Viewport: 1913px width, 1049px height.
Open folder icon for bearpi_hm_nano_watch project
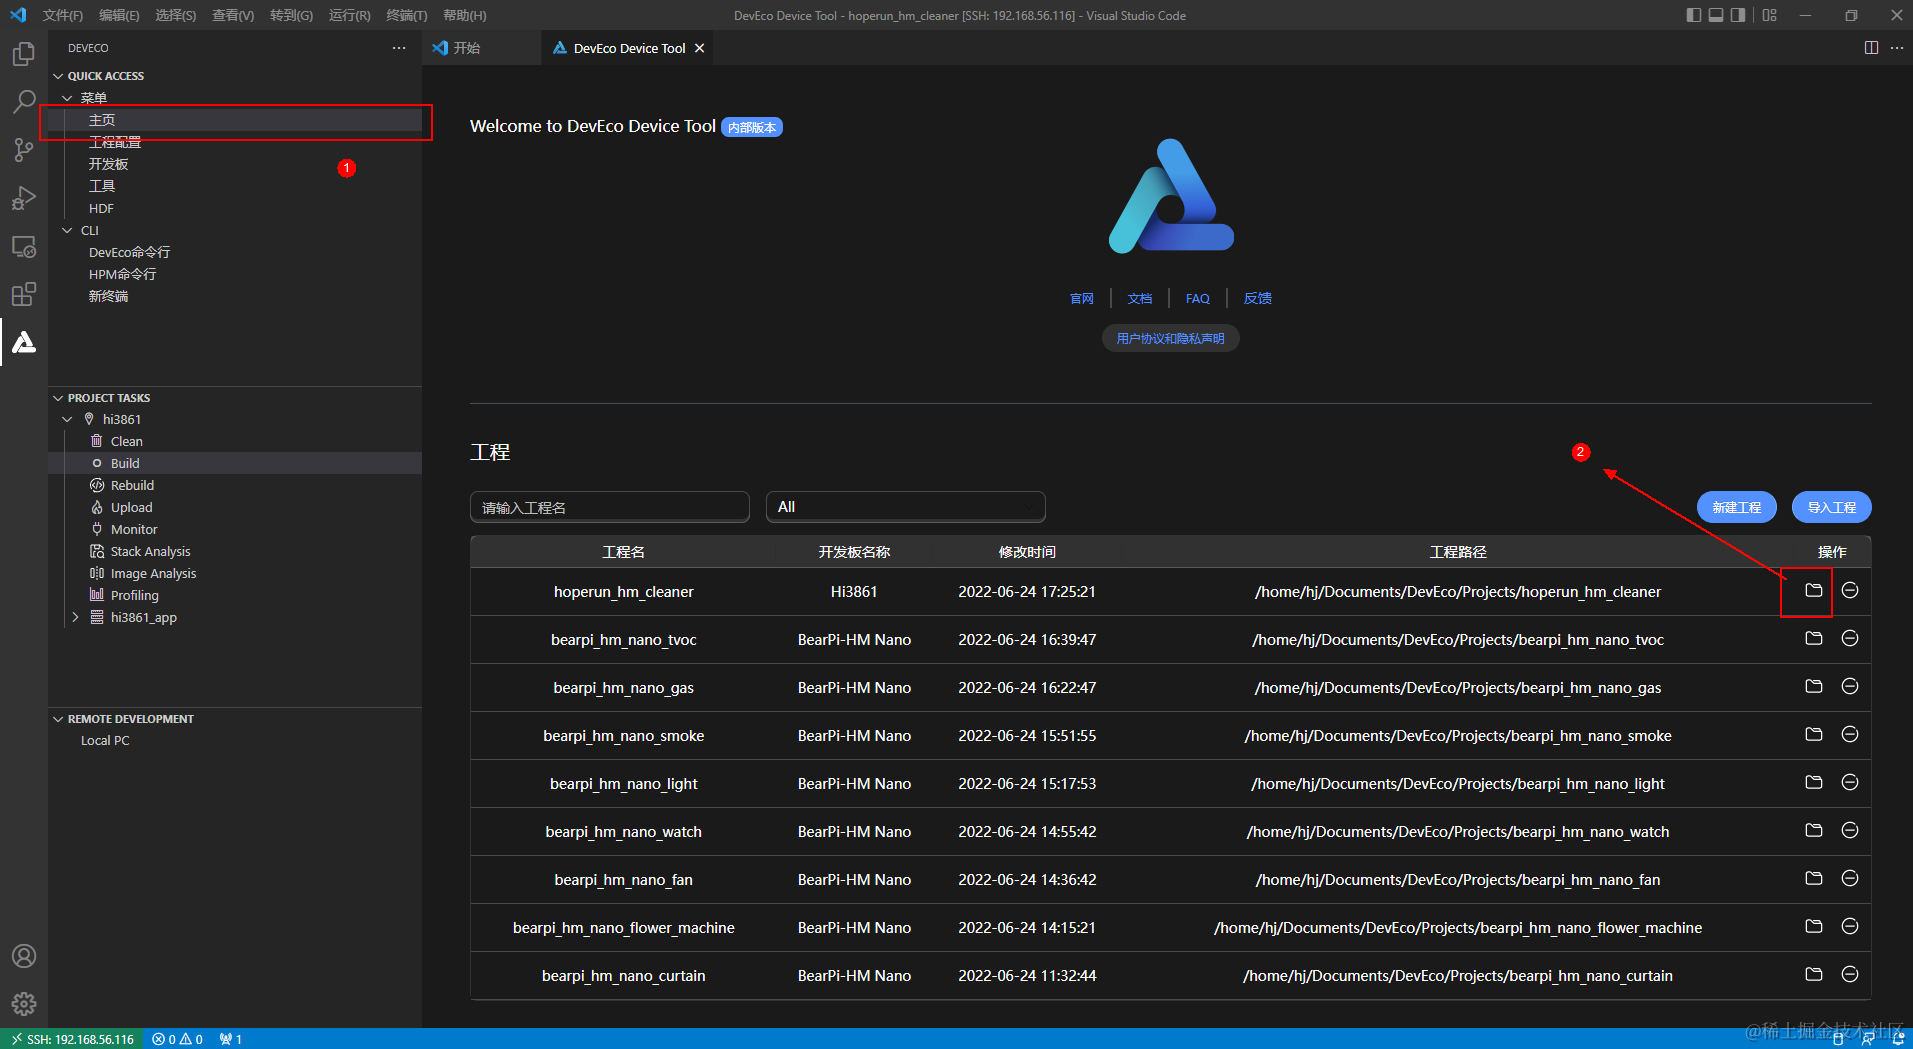point(1814,830)
